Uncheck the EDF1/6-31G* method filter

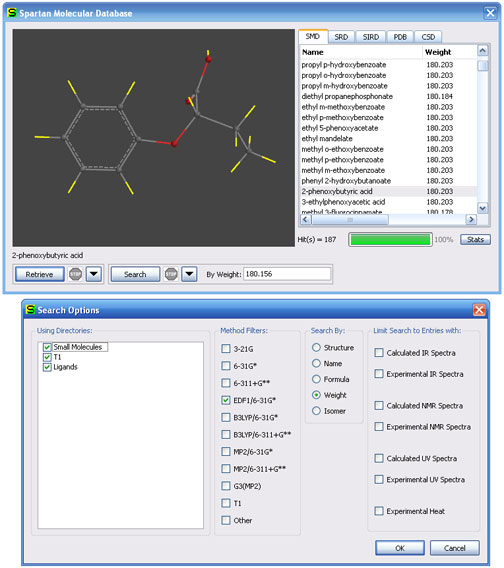pyautogui.click(x=226, y=400)
